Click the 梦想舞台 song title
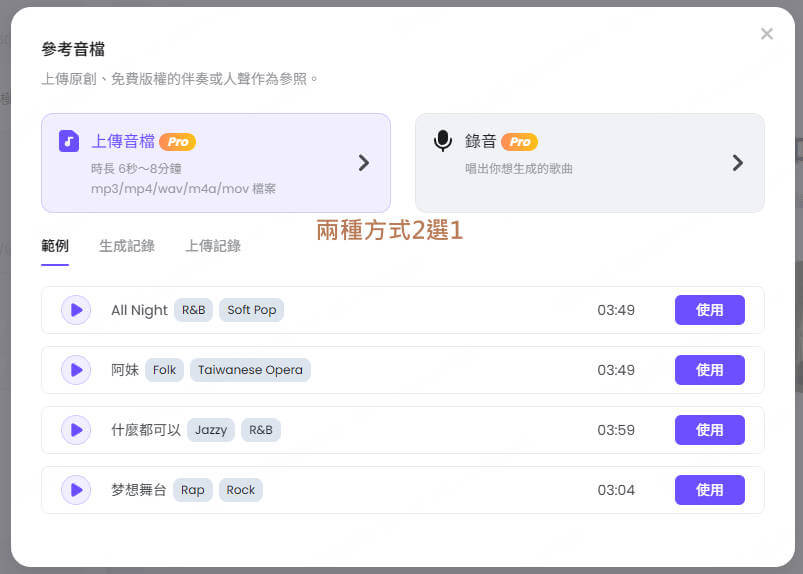 (139, 490)
